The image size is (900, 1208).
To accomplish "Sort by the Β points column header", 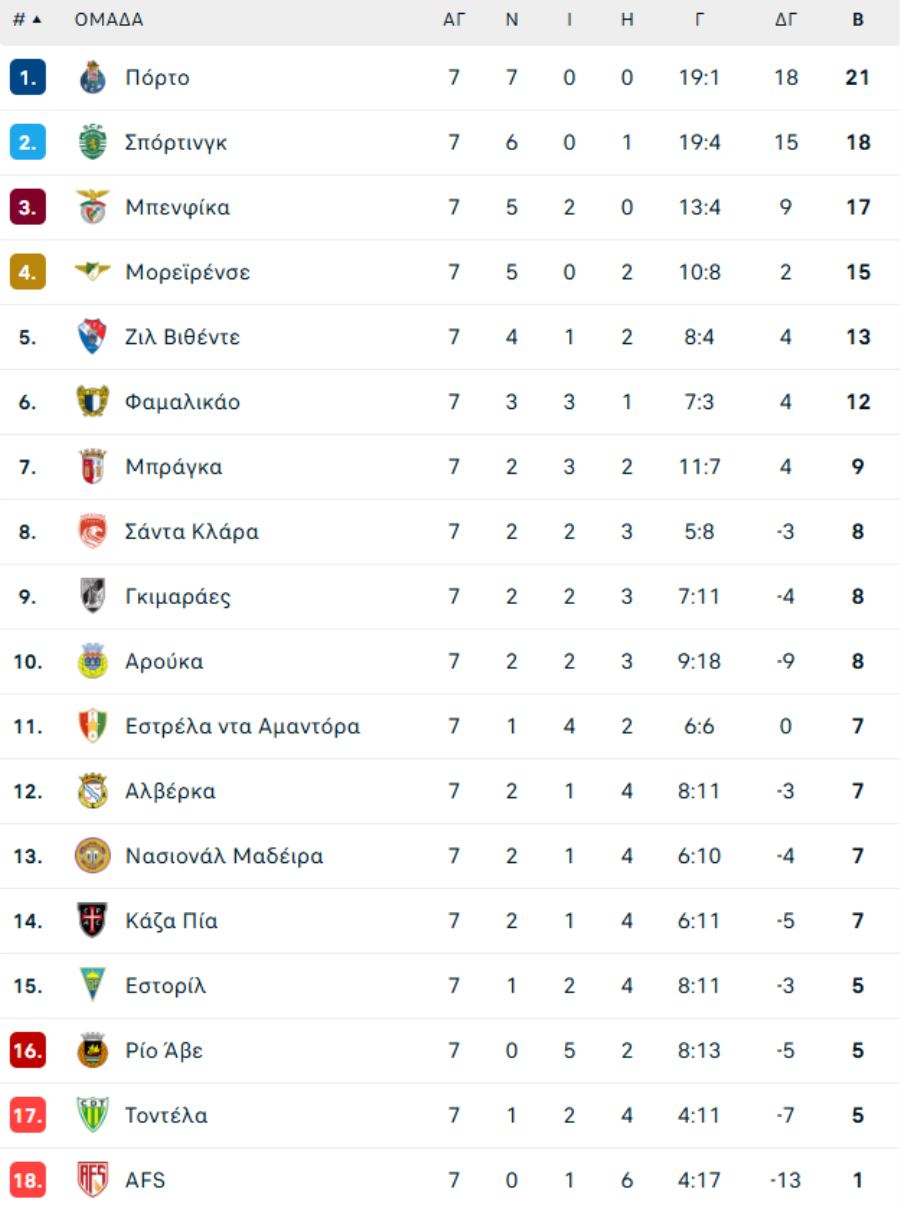I will tap(858, 20).
